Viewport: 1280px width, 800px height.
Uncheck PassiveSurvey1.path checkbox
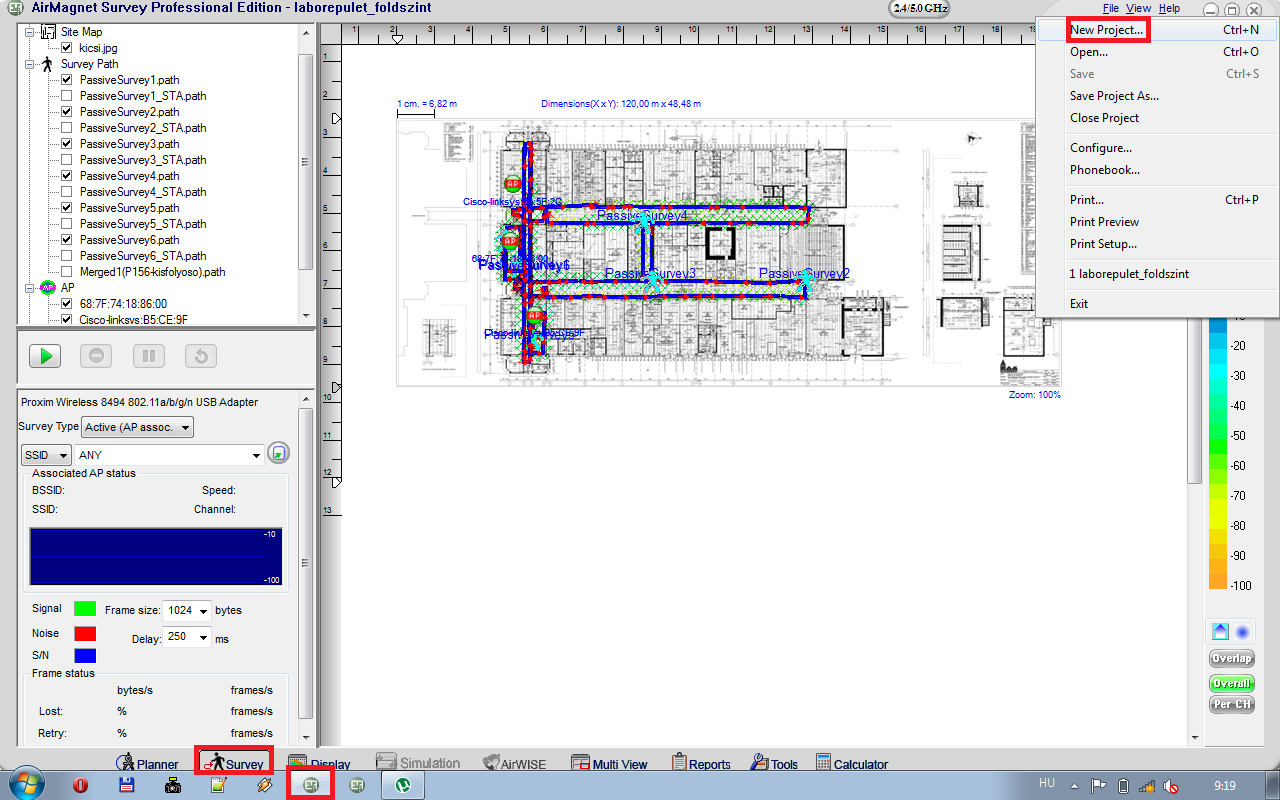pyautogui.click(x=67, y=80)
